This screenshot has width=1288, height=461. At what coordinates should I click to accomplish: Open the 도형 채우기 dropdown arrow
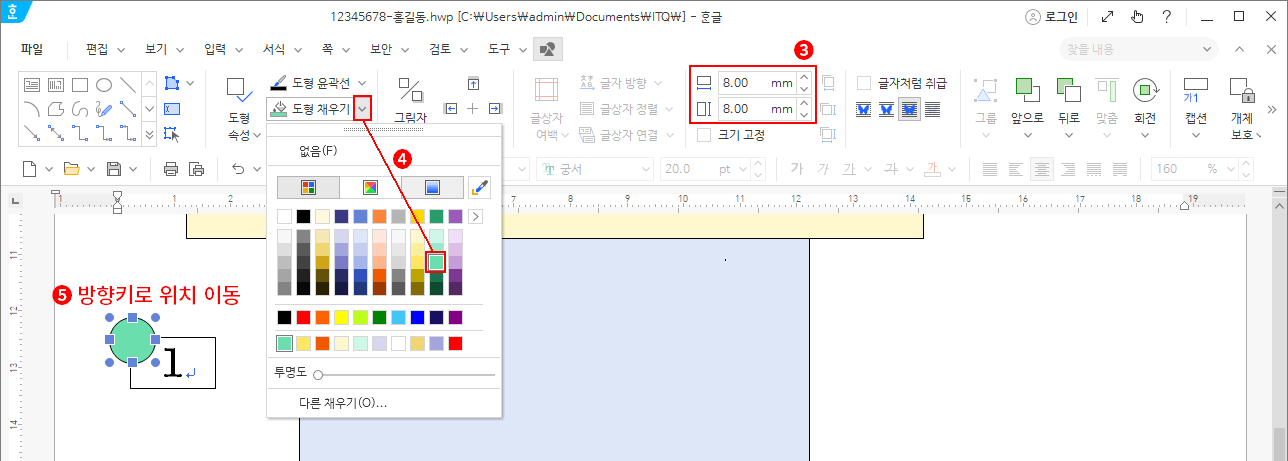364,108
